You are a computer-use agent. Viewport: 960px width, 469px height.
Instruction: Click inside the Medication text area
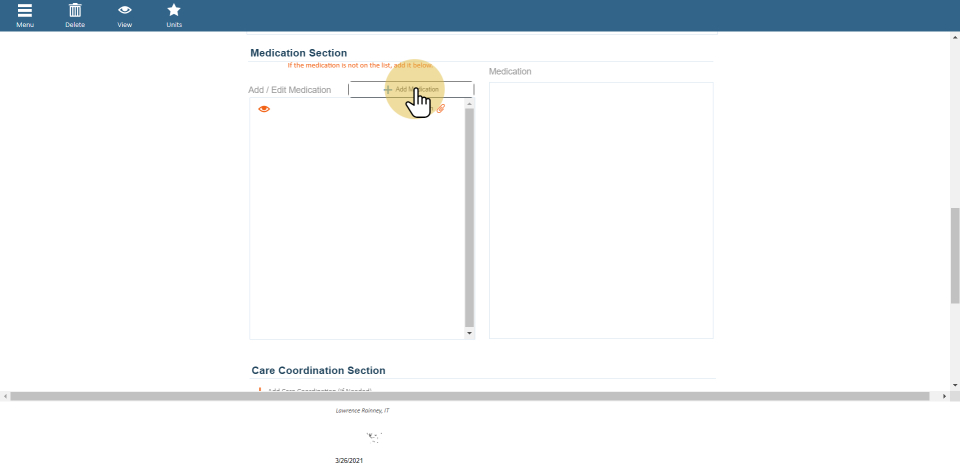pos(601,210)
